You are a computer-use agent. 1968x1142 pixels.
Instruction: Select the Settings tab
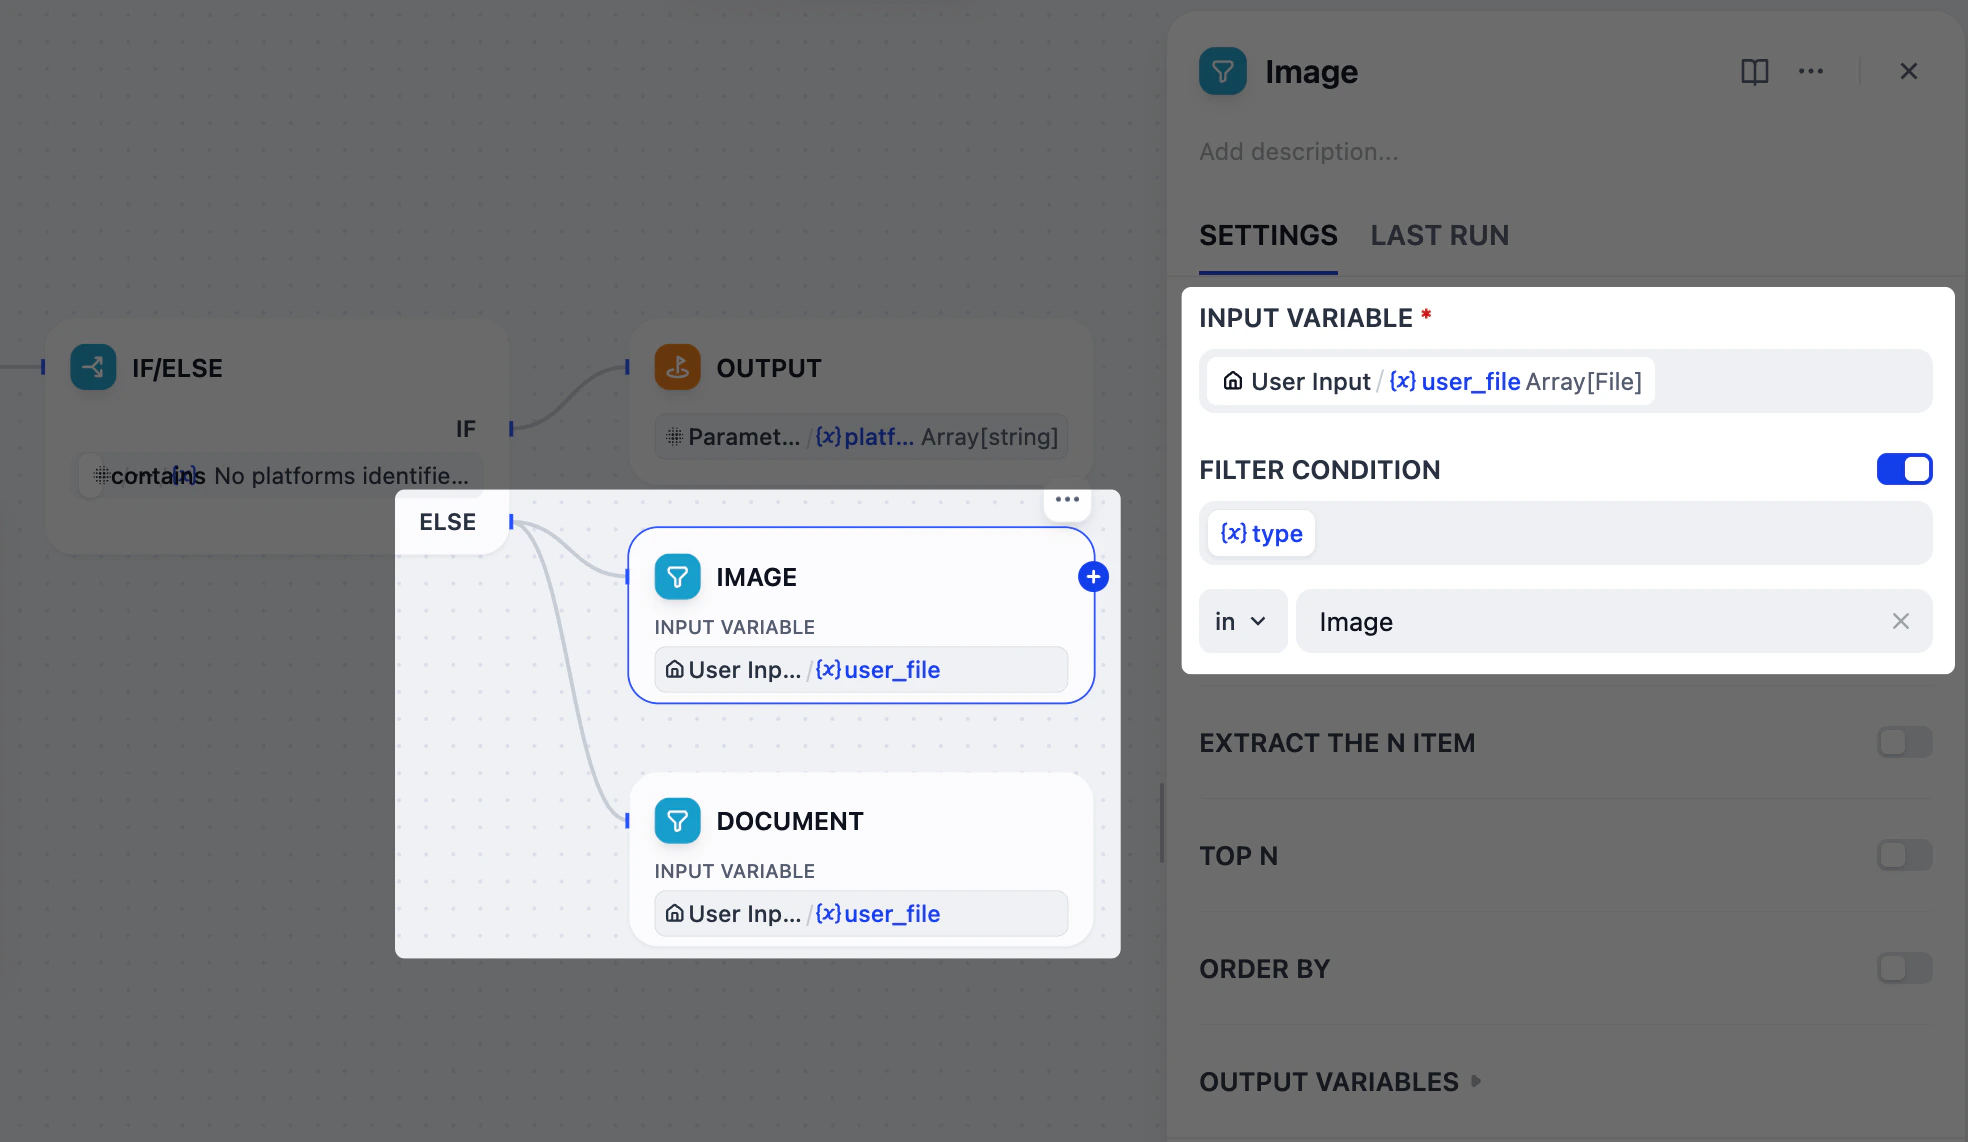[x=1267, y=235]
